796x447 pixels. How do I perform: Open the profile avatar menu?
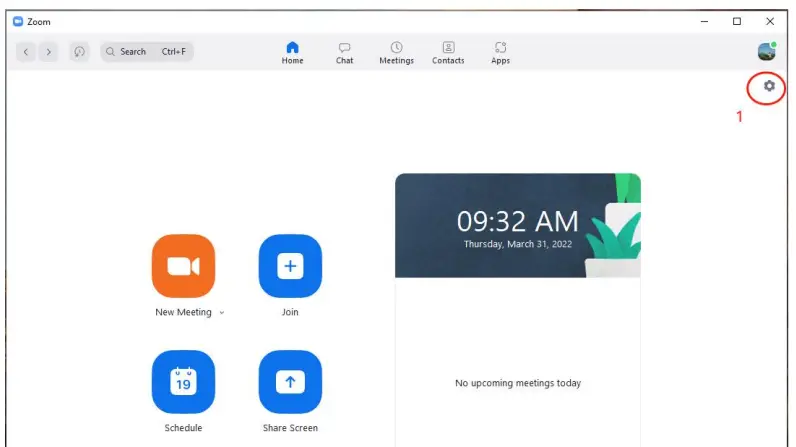tap(767, 52)
